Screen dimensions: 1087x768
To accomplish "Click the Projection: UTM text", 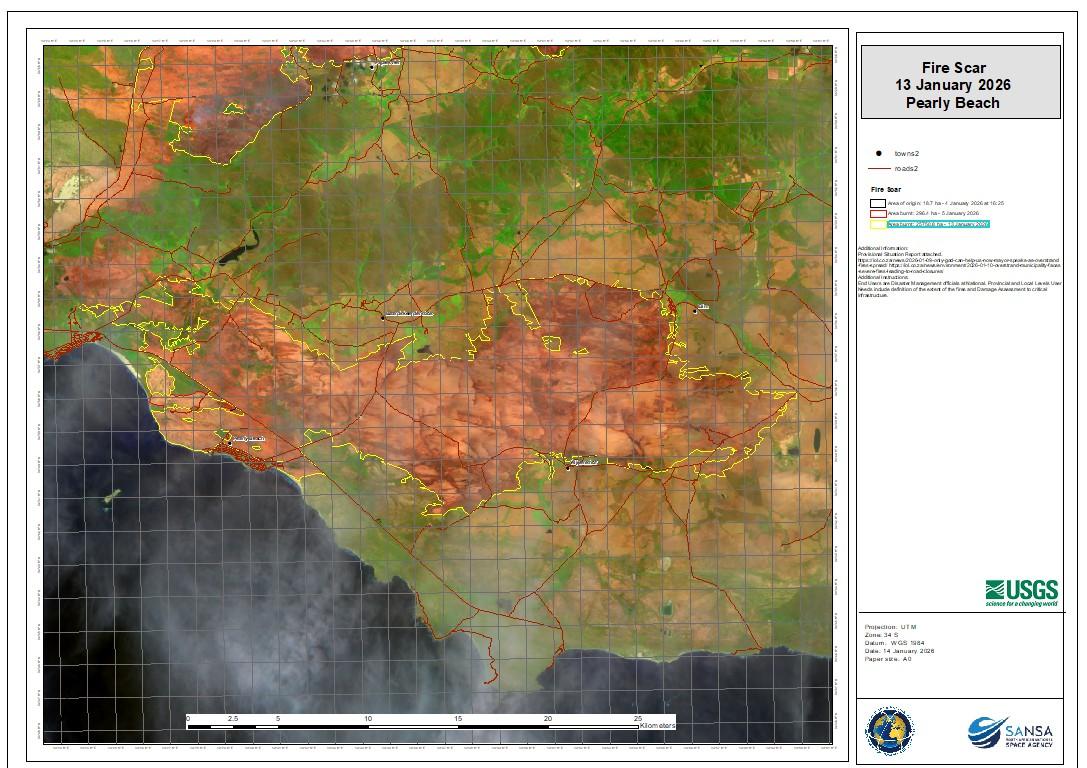I will point(890,627).
